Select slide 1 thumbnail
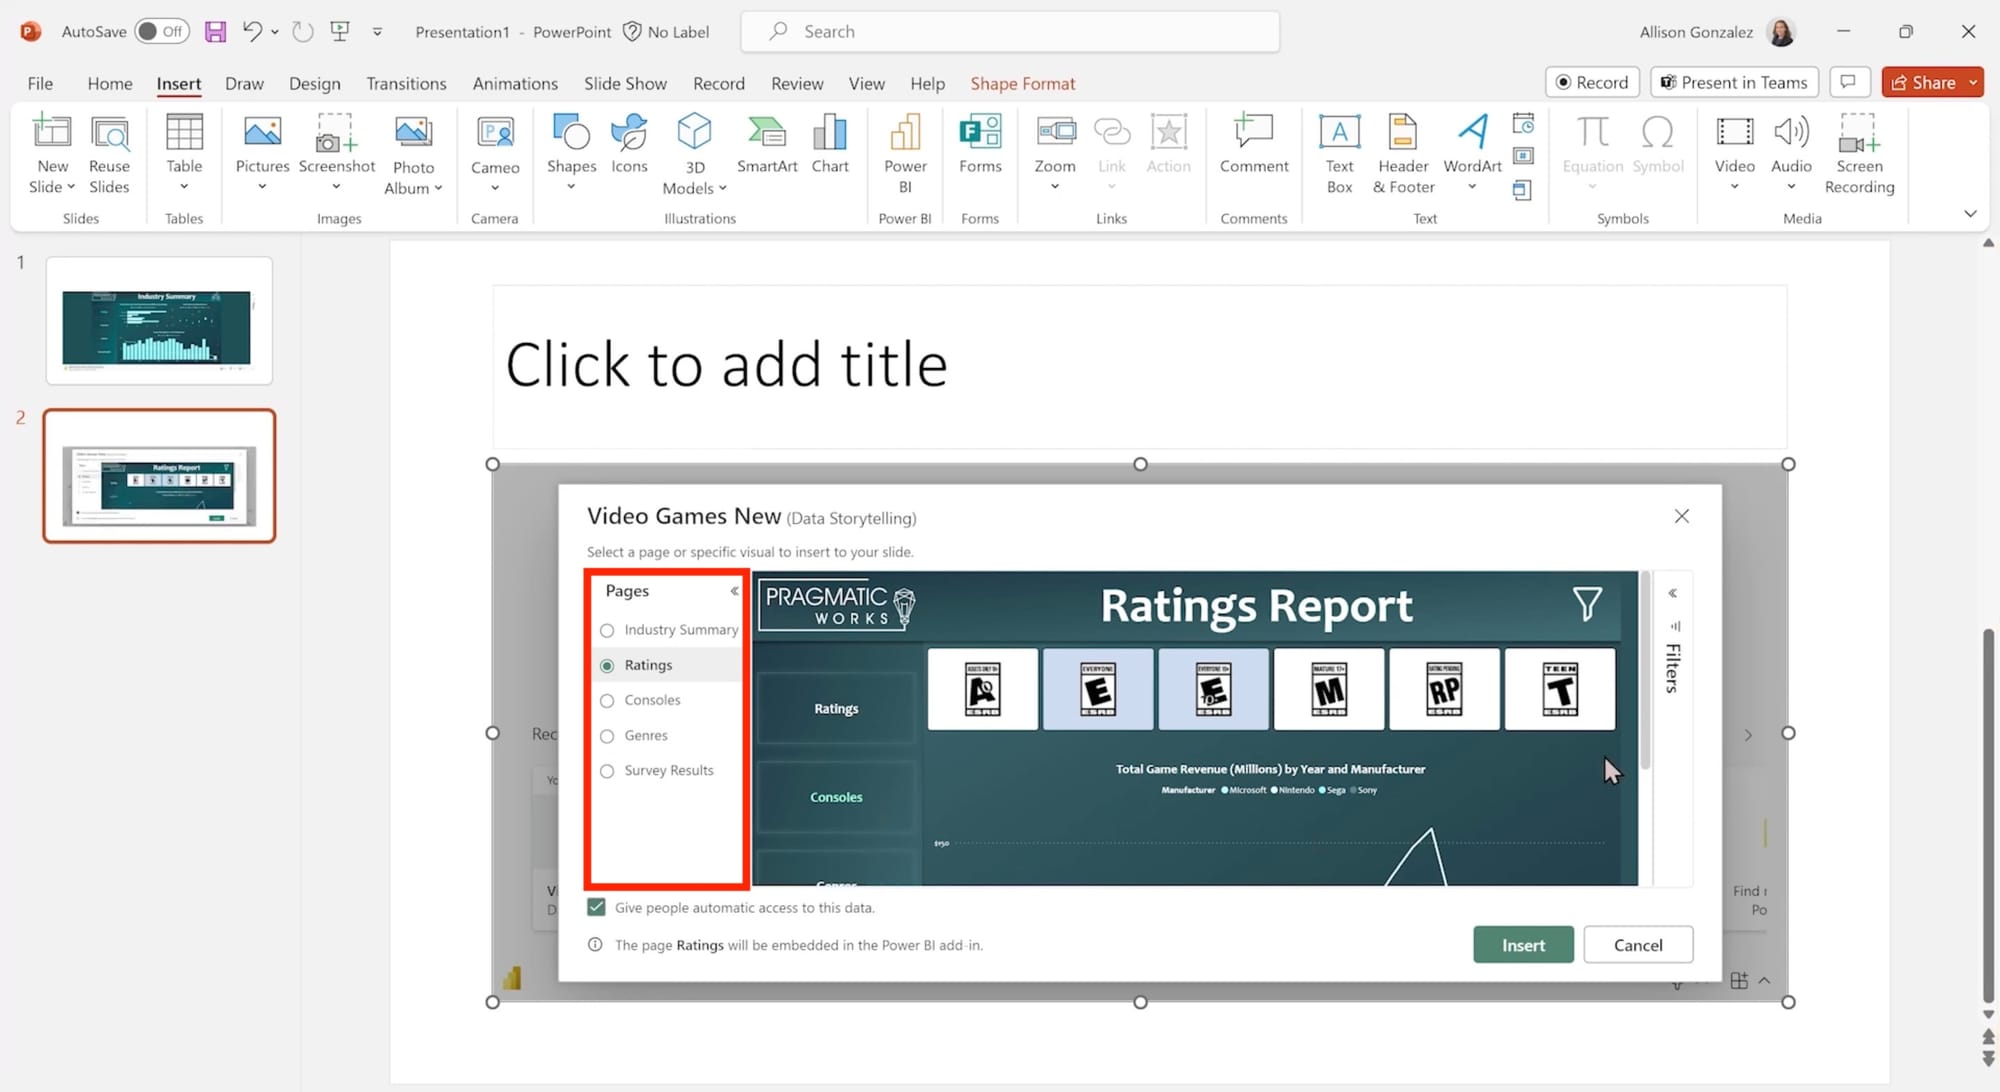2000x1092 pixels. 159,321
